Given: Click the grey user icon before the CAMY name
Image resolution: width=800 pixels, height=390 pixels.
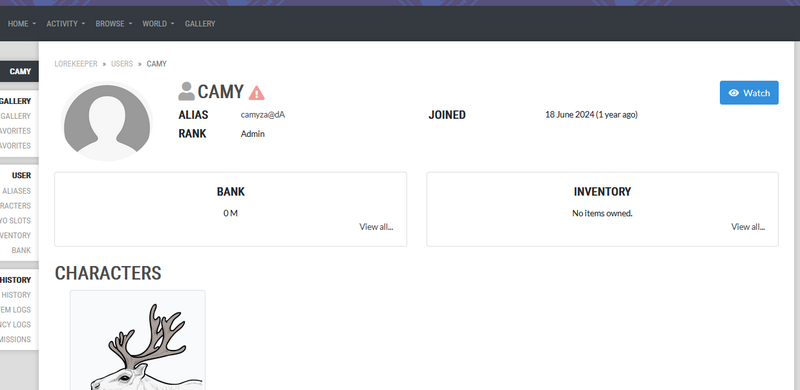Looking at the screenshot, I should tap(186, 91).
